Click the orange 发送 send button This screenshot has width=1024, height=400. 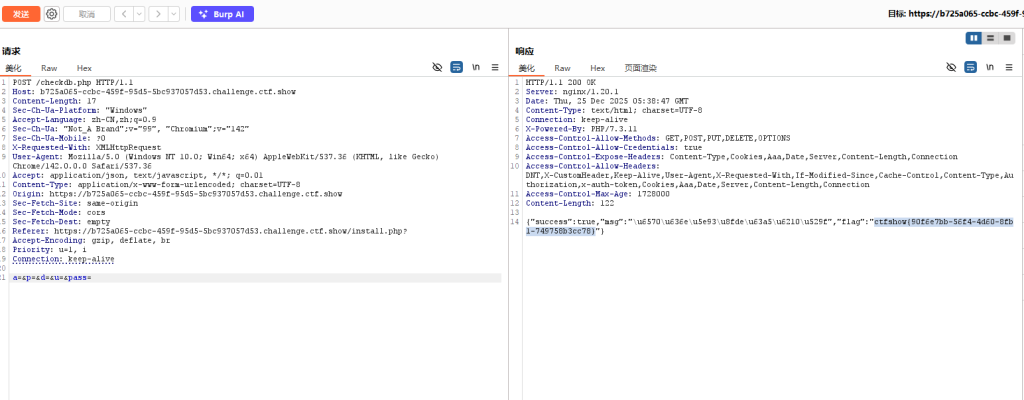pyautogui.click(x=20, y=14)
